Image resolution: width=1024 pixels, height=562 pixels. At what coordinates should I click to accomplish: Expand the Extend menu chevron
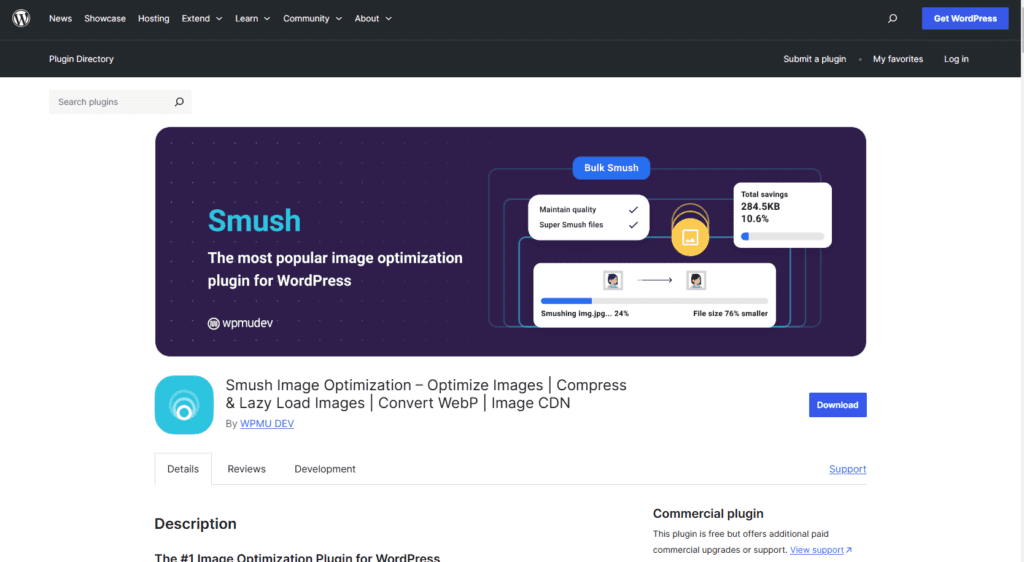(219, 19)
